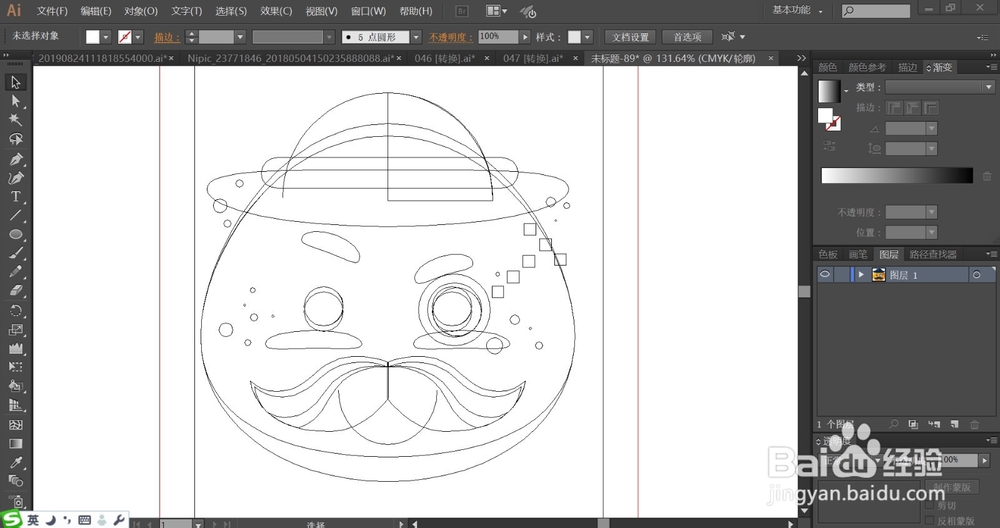1000x528 pixels.
Task: Click create new layer icon
Action: (x=954, y=424)
